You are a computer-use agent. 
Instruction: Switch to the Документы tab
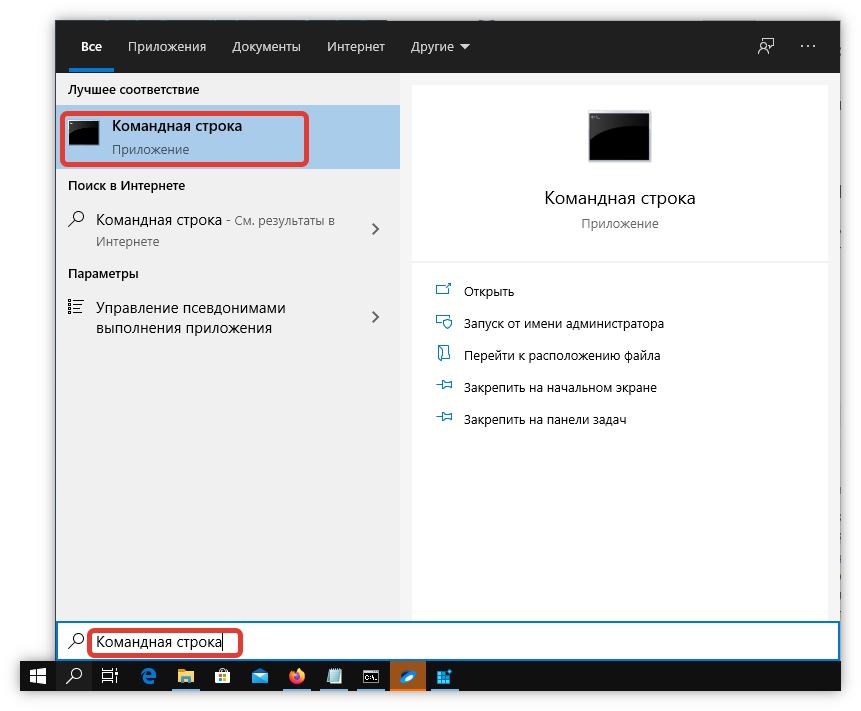click(x=266, y=47)
